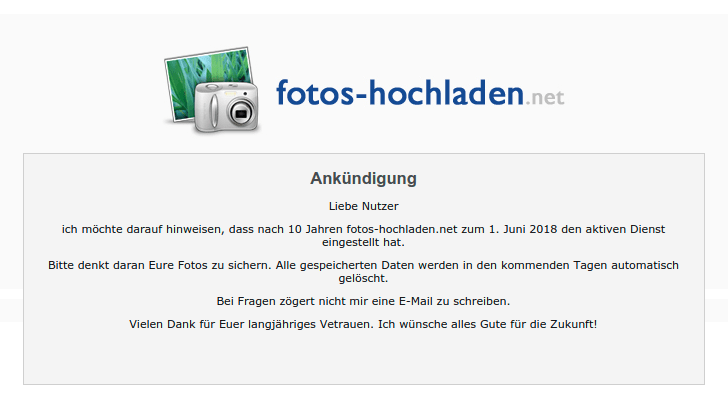The image size is (728, 408).
Task: Click the word "hochladen" in the logo
Action: (446, 93)
